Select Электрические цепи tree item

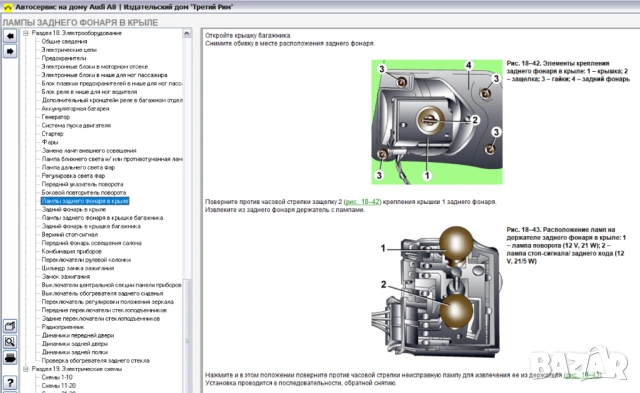[x=69, y=50]
